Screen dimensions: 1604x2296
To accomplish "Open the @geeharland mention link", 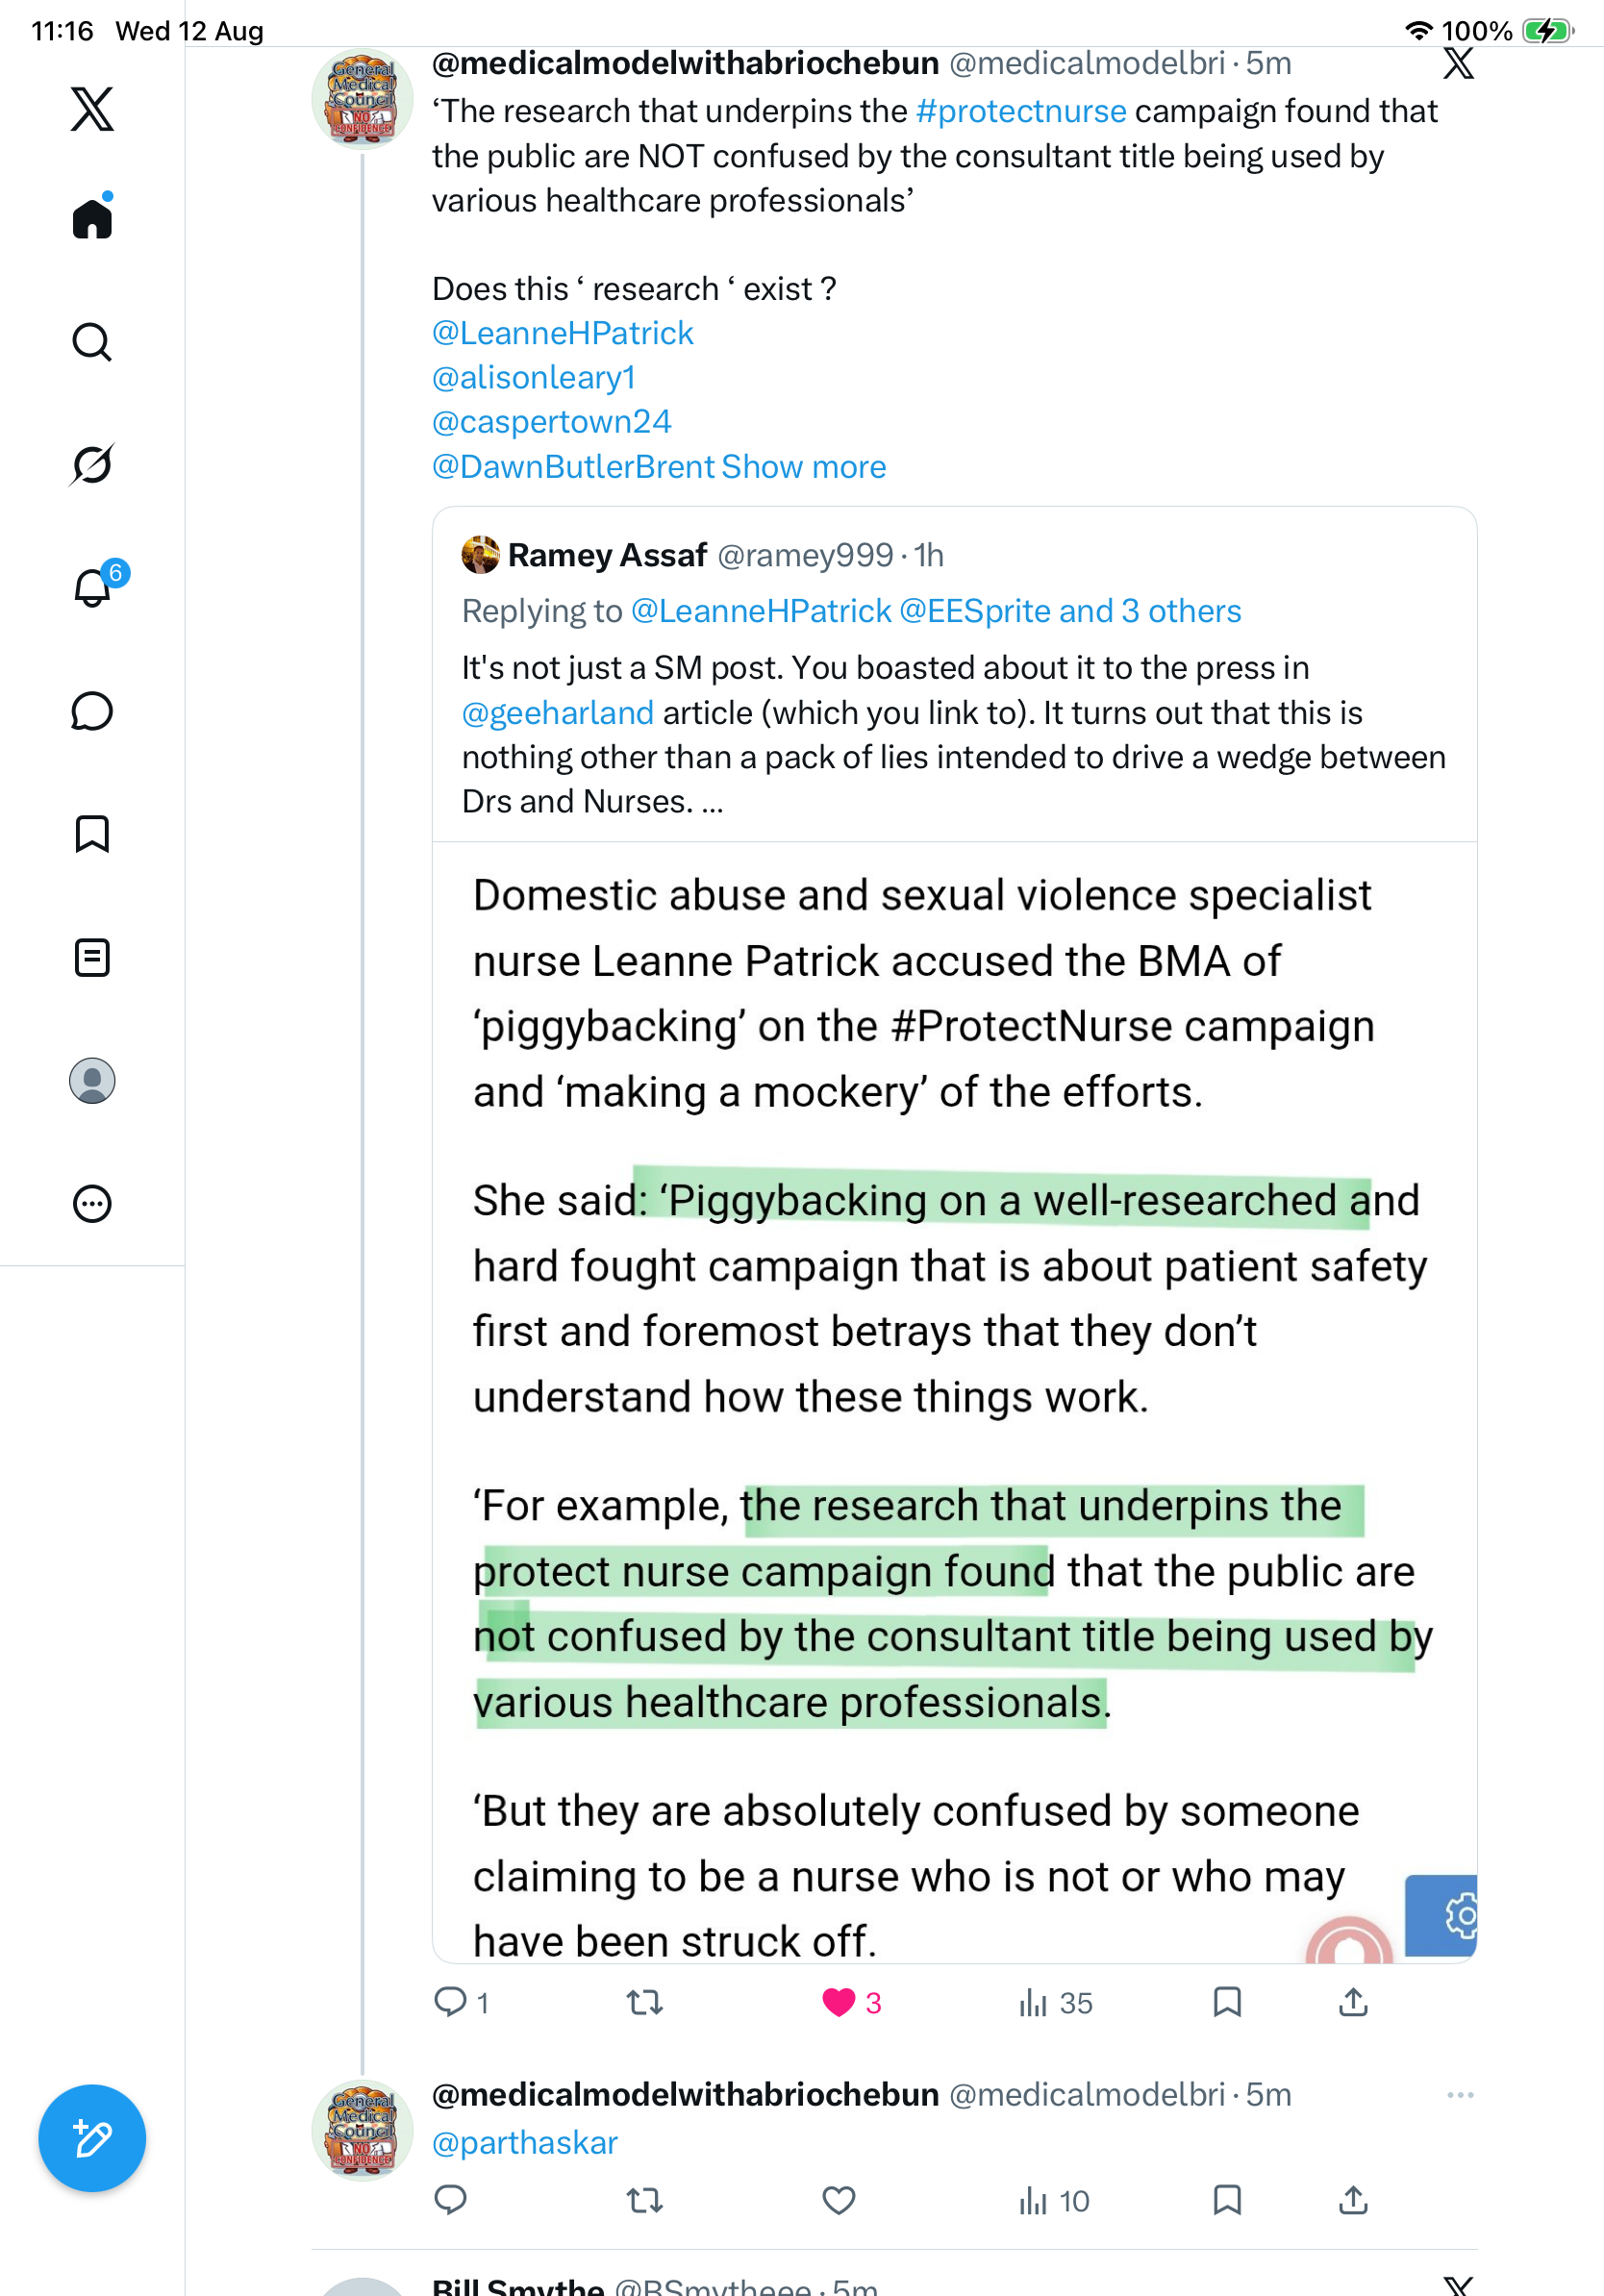I will [x=558, y=713].
